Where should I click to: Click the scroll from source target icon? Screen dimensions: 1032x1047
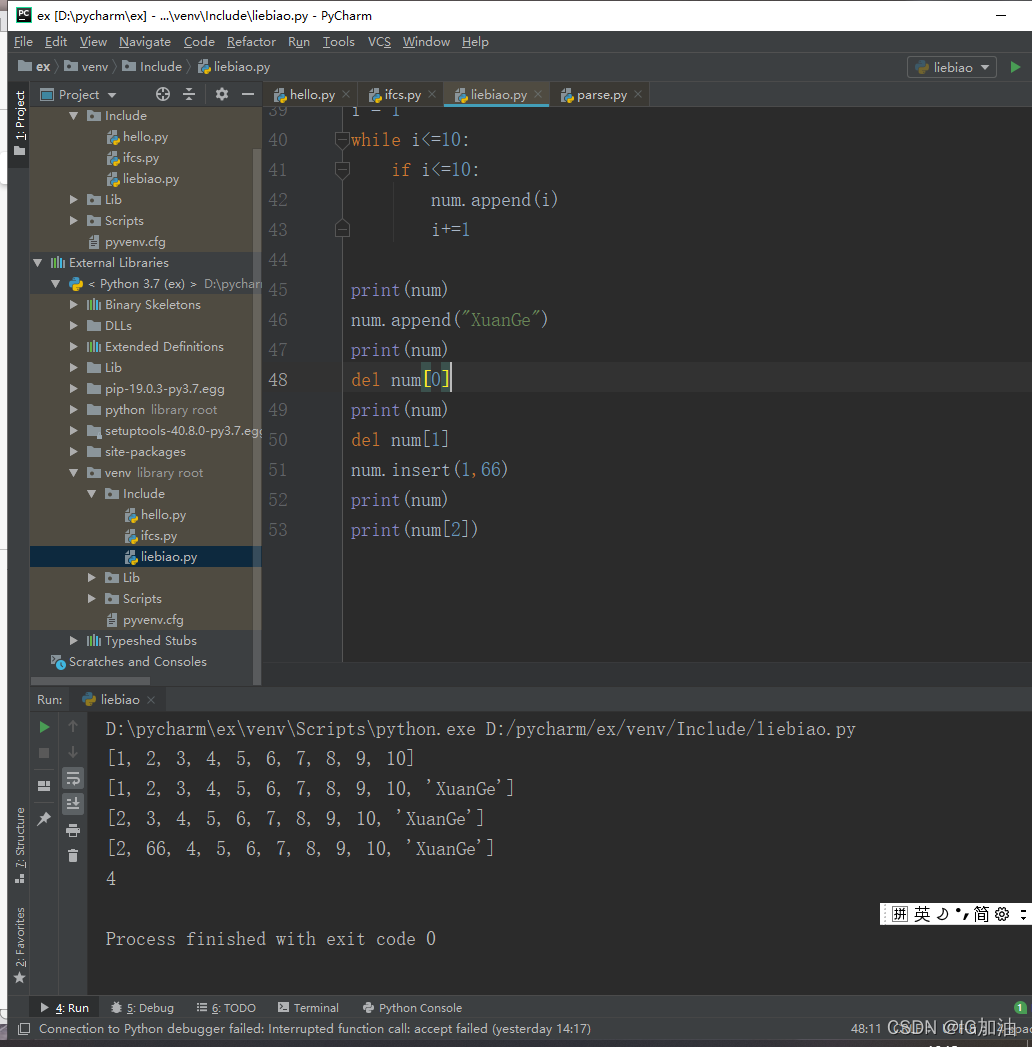click(x=163, y=94)
